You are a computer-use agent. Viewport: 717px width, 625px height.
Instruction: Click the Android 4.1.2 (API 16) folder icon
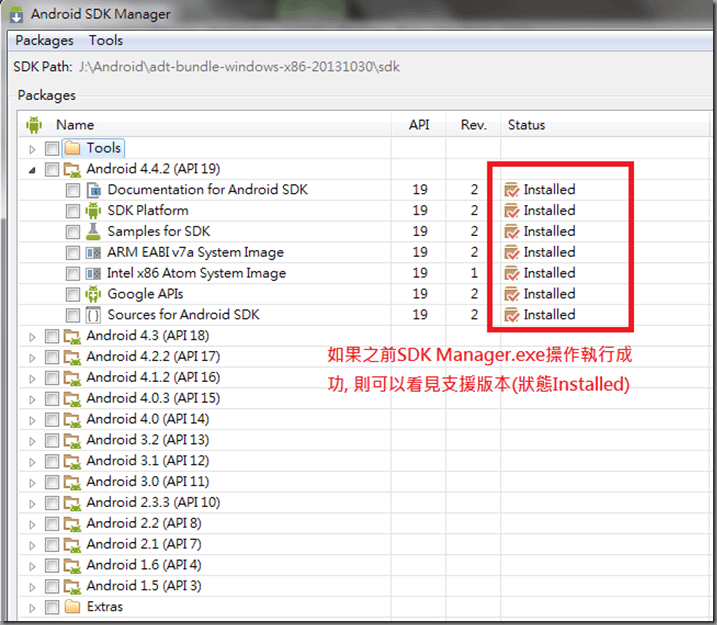click(72, 378)
